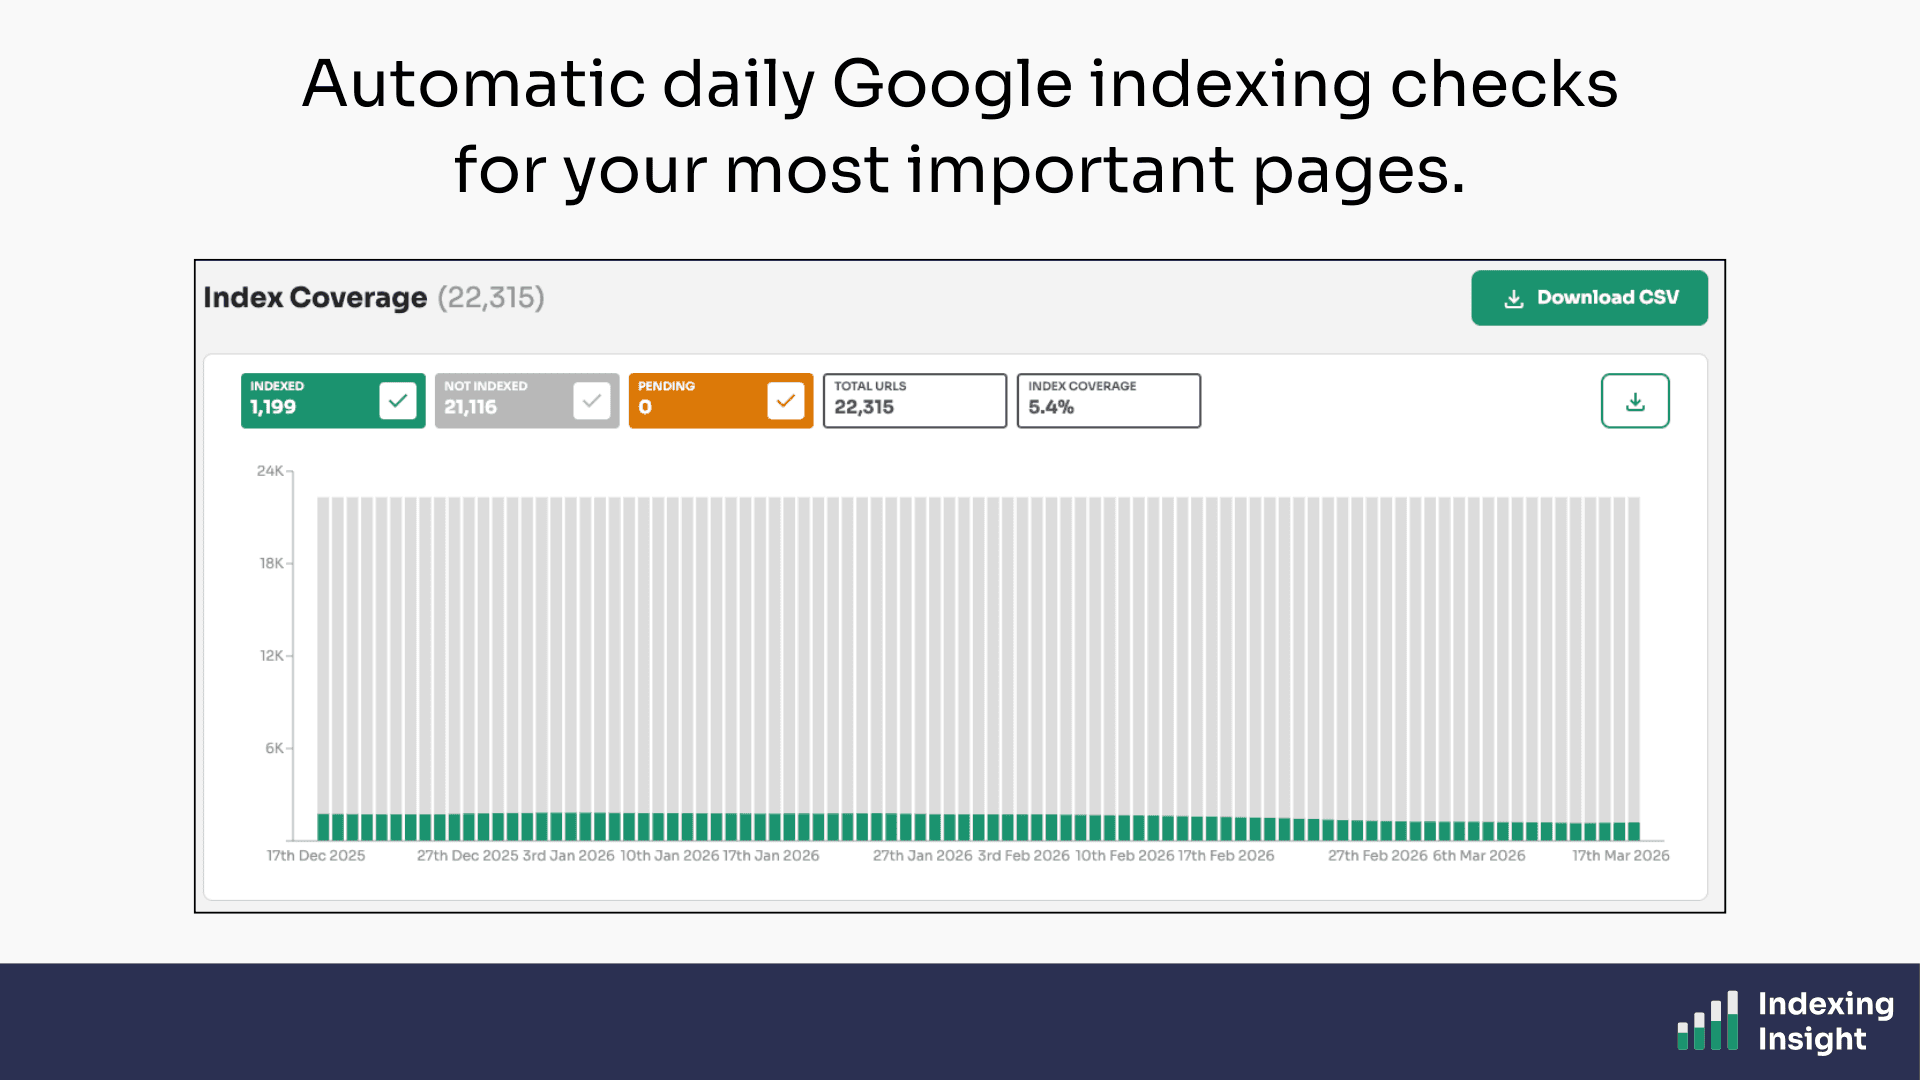Click the chart download icon button
This screenshot has width=1920, height=1080.
coord(1635,401)
